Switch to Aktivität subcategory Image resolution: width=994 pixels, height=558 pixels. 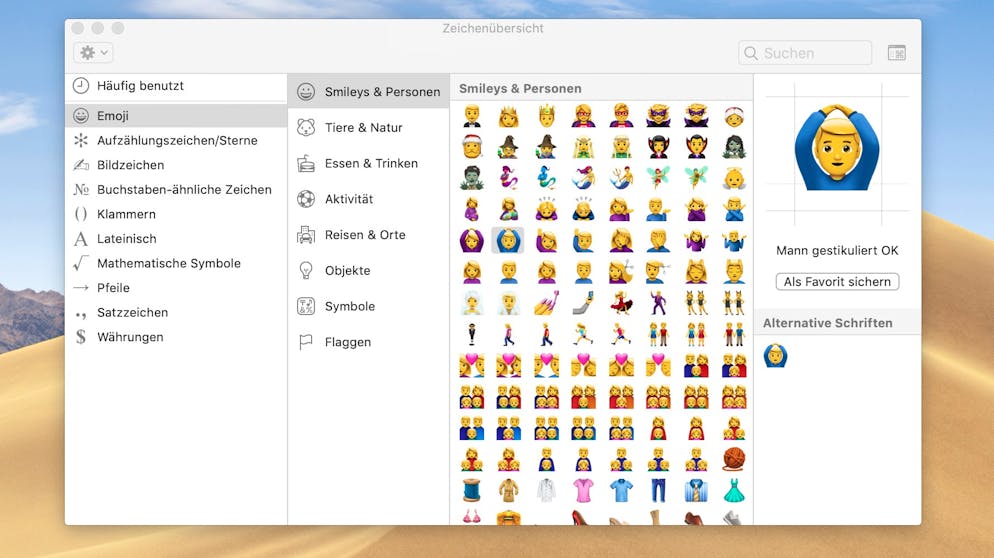369,199
